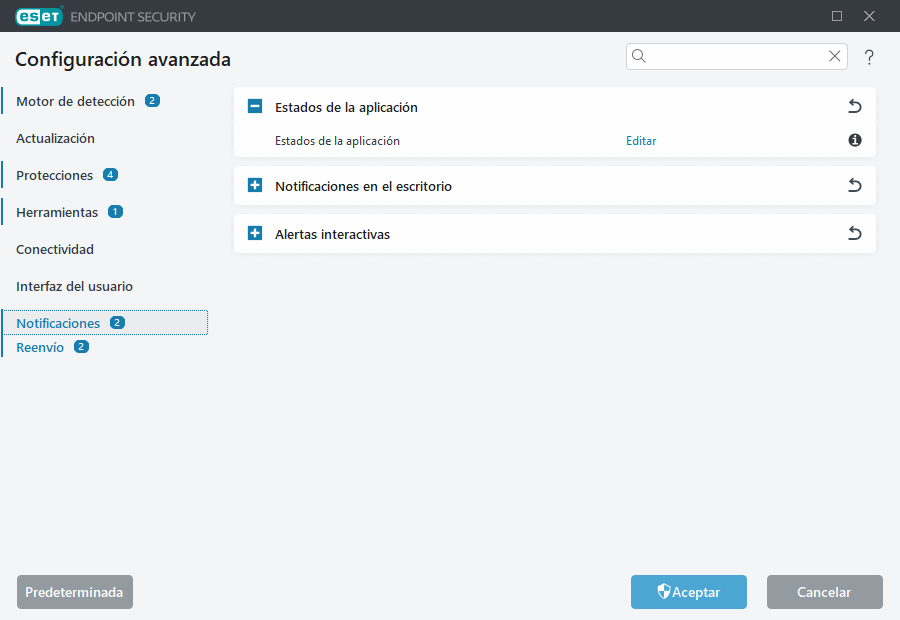Click the search magnifier icon
Screen dimensions: 900x620
tap(639, 56)
